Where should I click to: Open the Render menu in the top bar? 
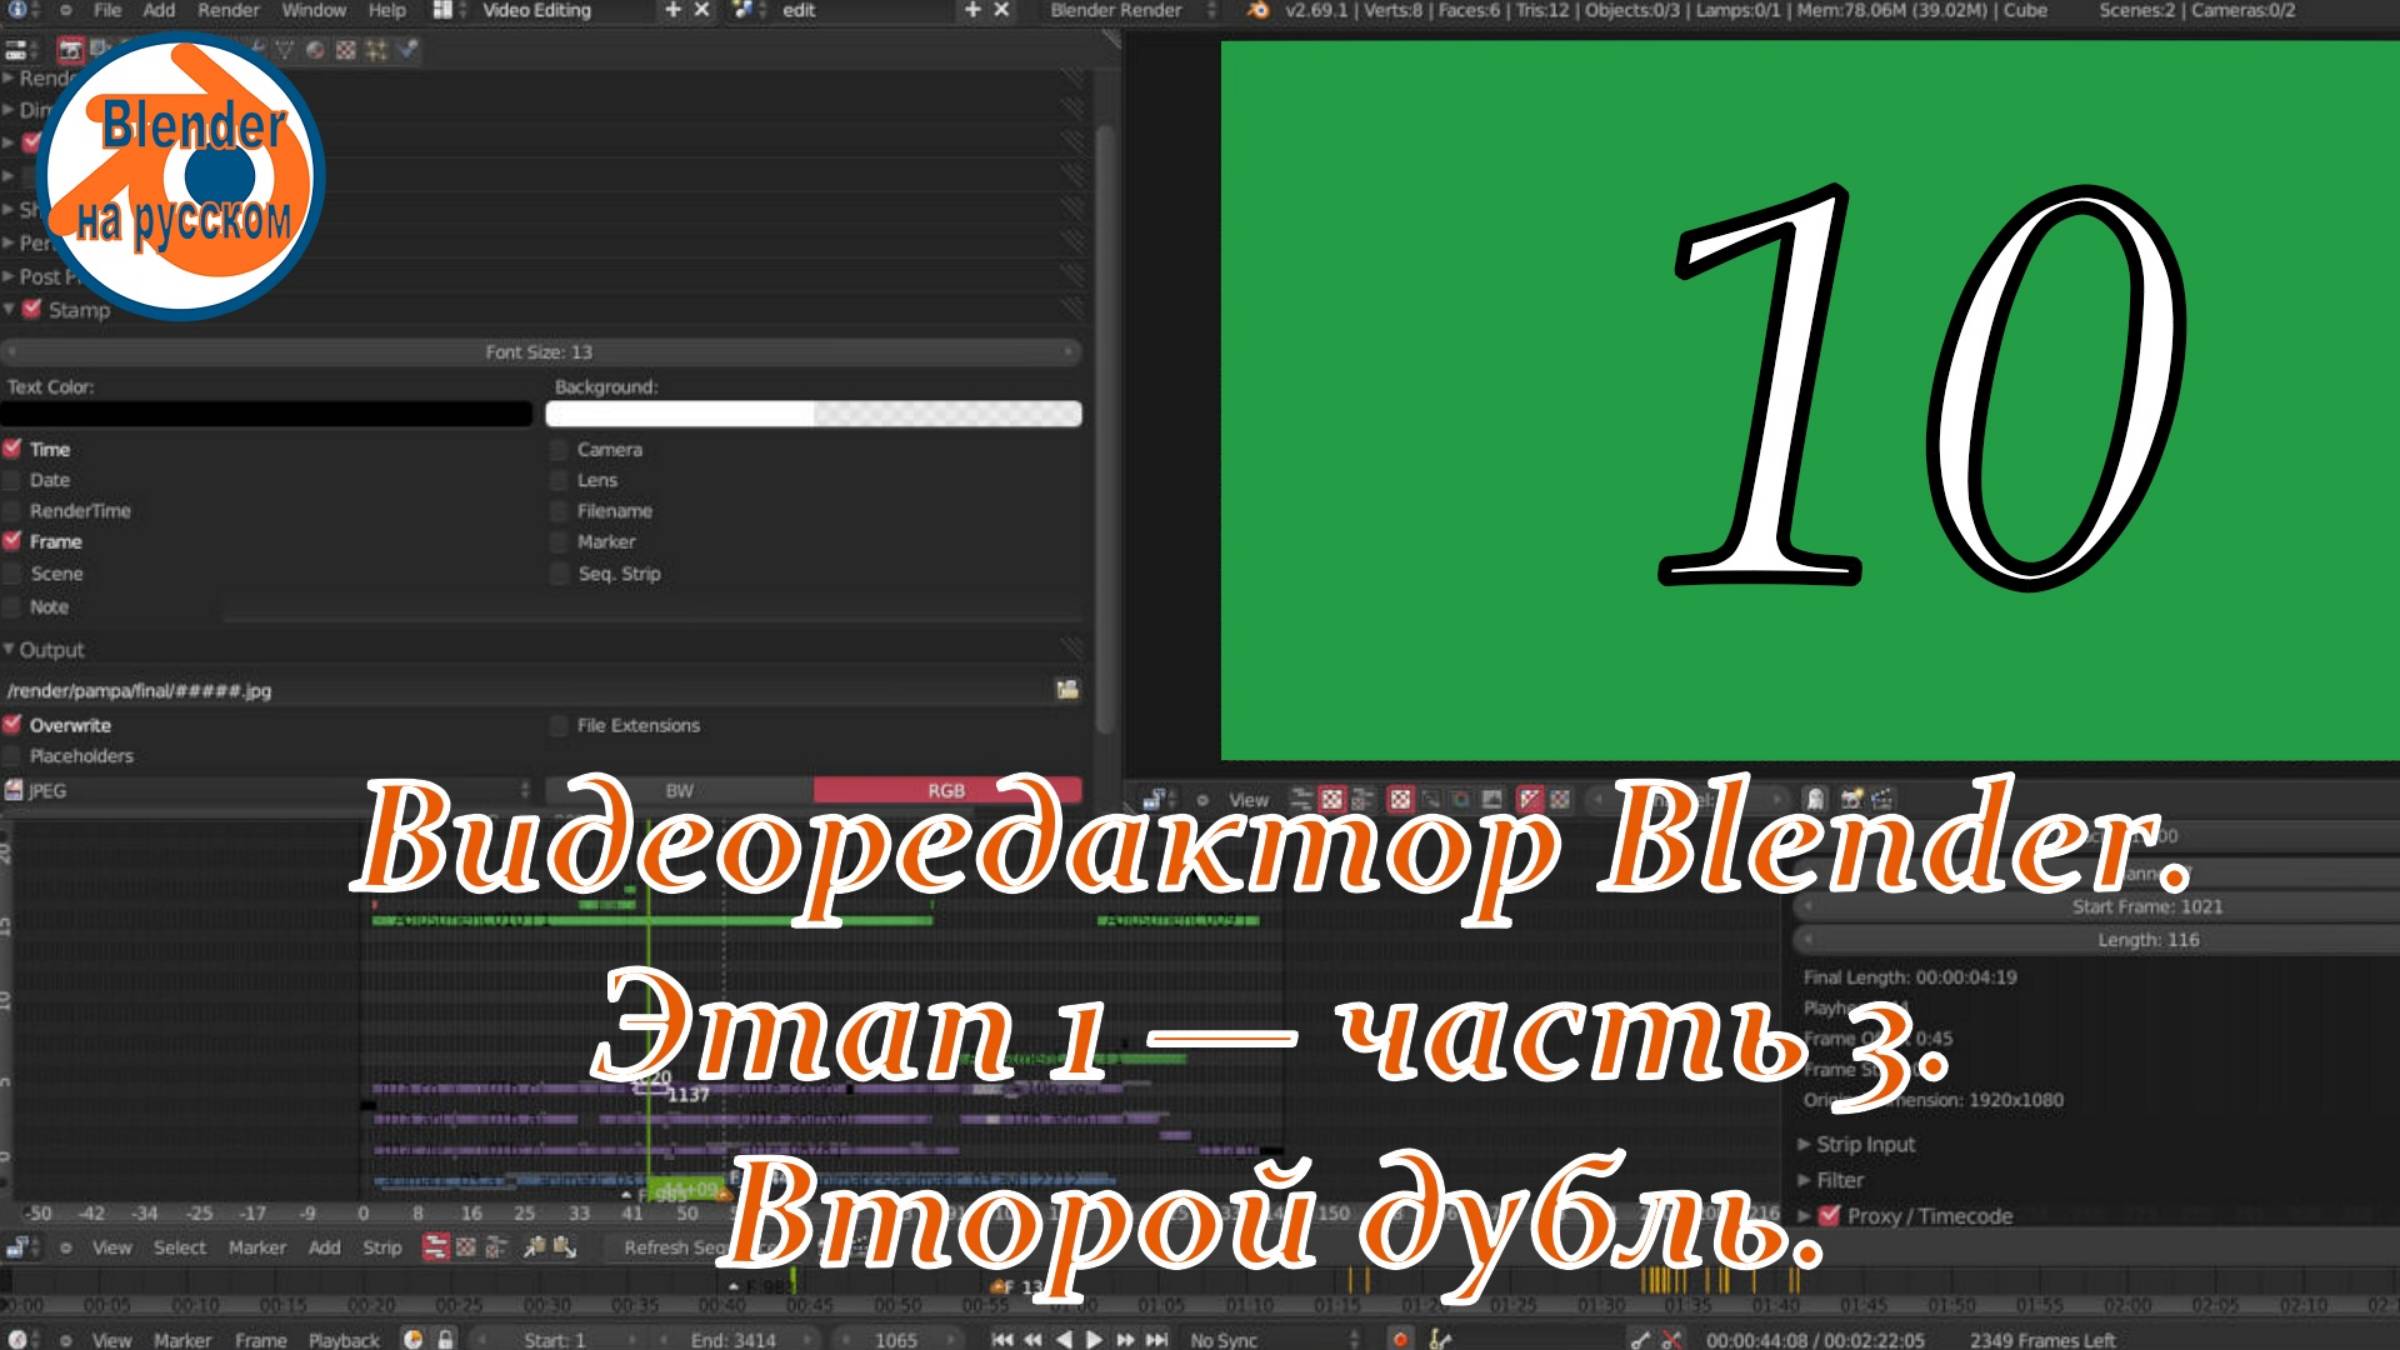click(230, 11)
